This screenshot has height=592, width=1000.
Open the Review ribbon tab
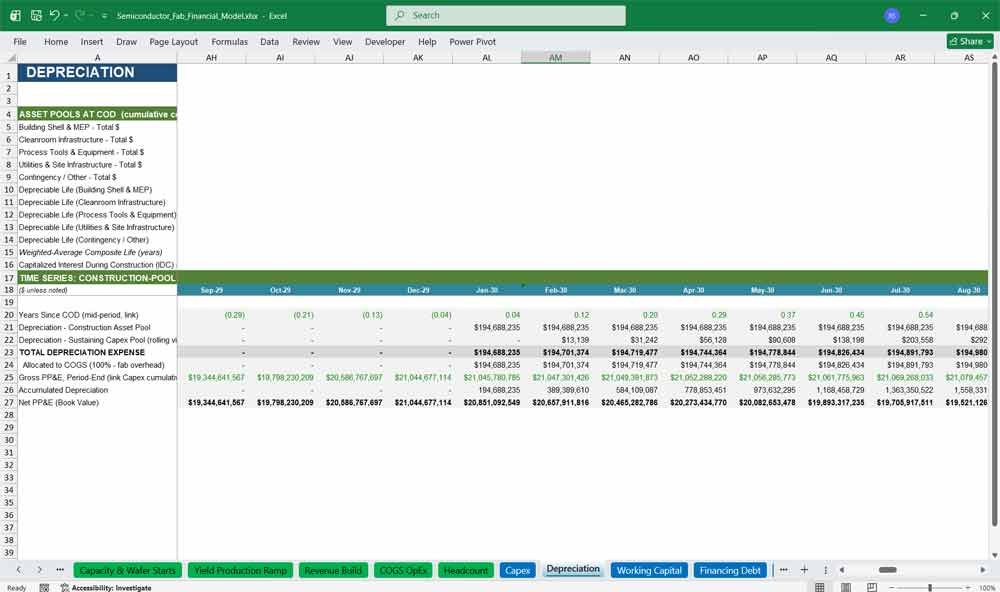point(306,41)
